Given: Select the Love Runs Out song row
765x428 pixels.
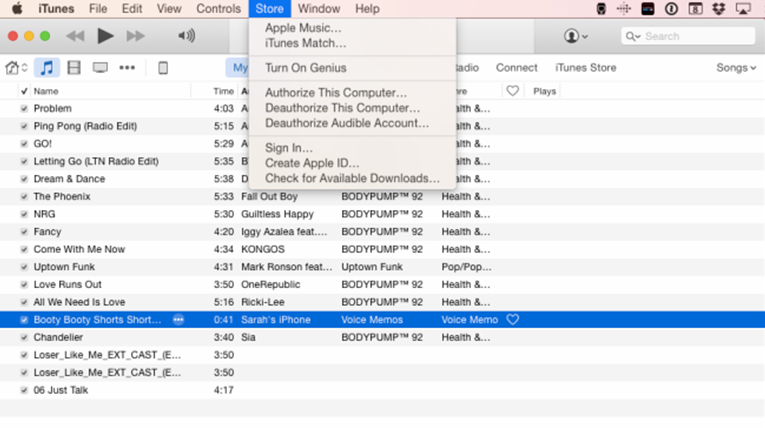Looking at the screenshot, I should [382, 285].
